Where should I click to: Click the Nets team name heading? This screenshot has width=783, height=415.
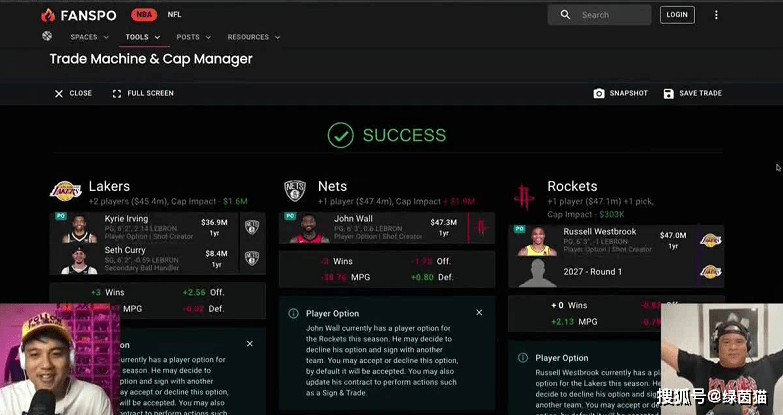(x=333, y=186)
